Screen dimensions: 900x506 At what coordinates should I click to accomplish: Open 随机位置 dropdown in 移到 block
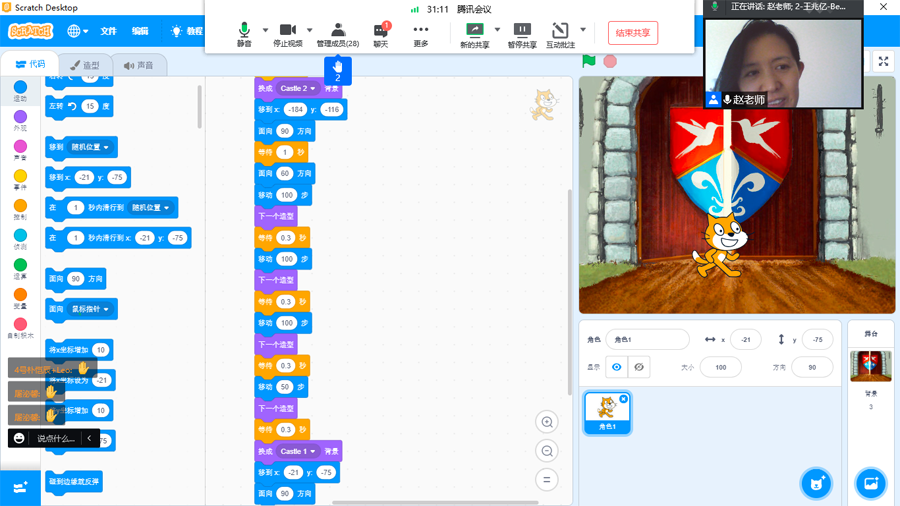coord(90,147)
